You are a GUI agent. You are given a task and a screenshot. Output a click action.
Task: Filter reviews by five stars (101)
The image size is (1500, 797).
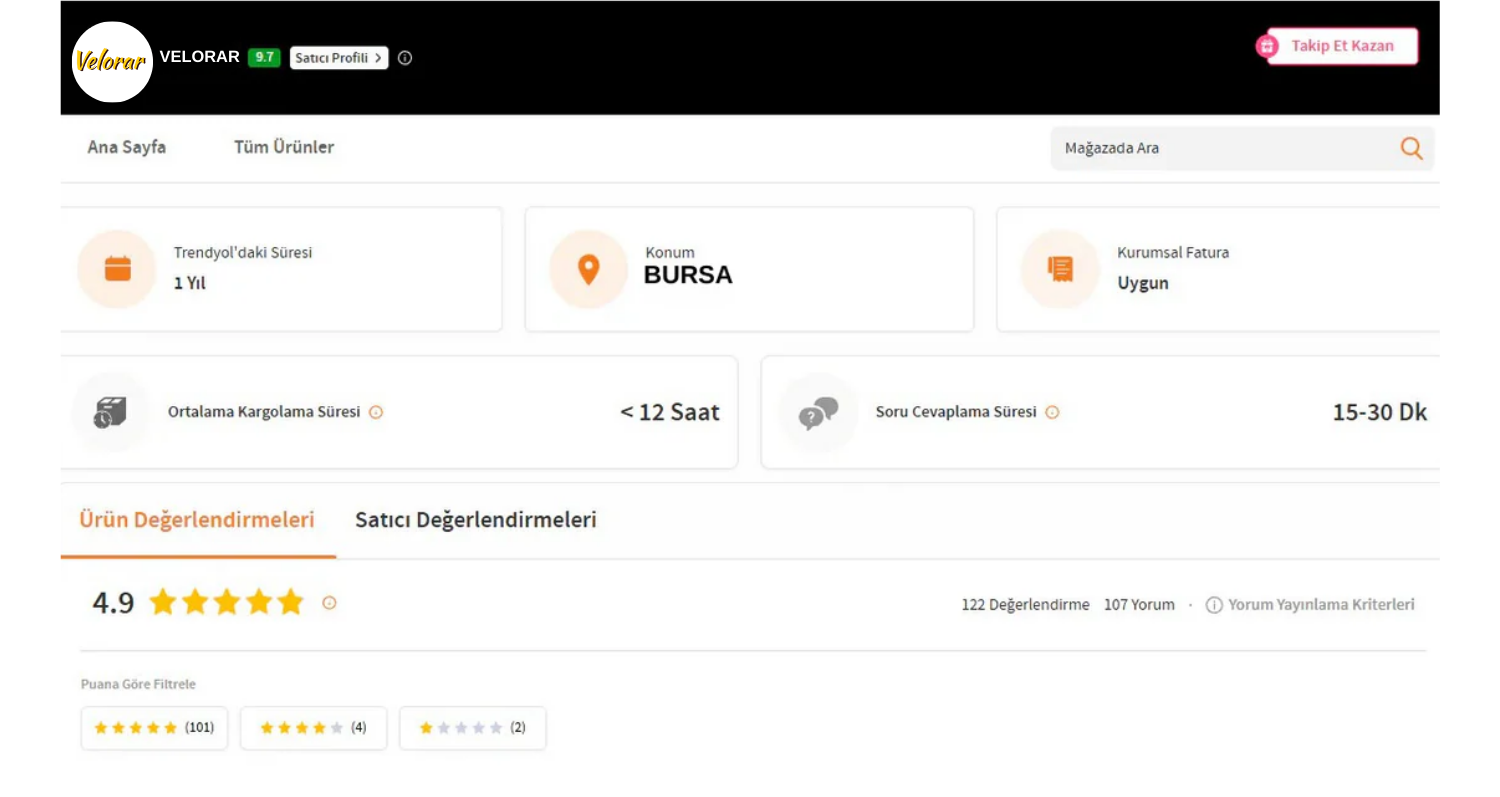154,728
